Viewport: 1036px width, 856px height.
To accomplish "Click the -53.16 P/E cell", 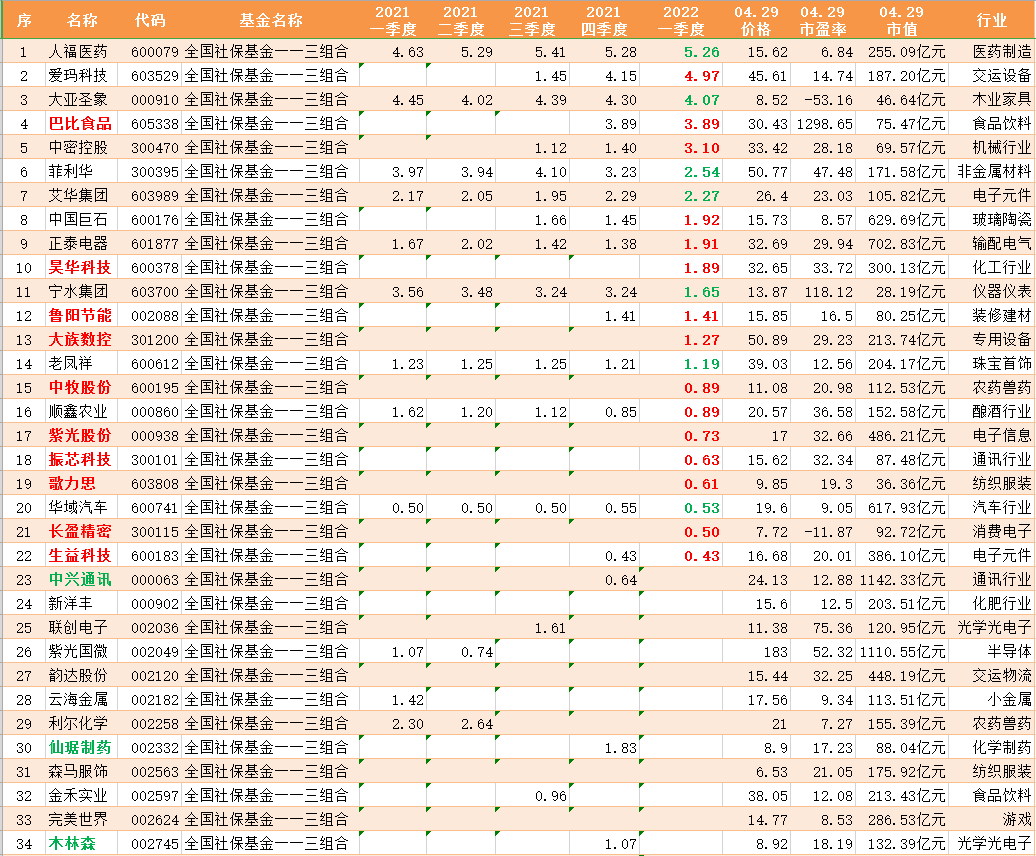I will 829,100.
